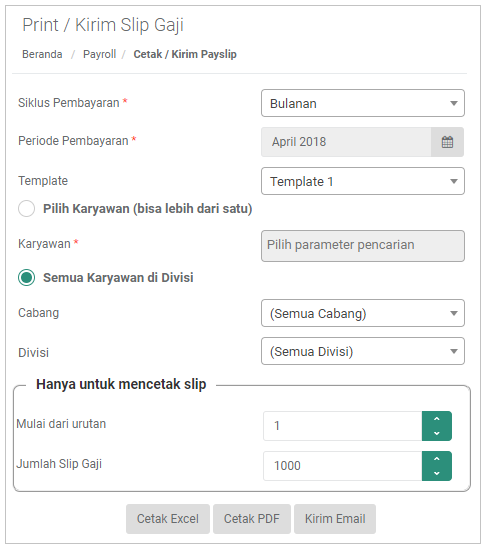This screenshot has width=488, height=549.
Task: Open the Periode Pembayaran calendar icon
Action: [447, 142]
